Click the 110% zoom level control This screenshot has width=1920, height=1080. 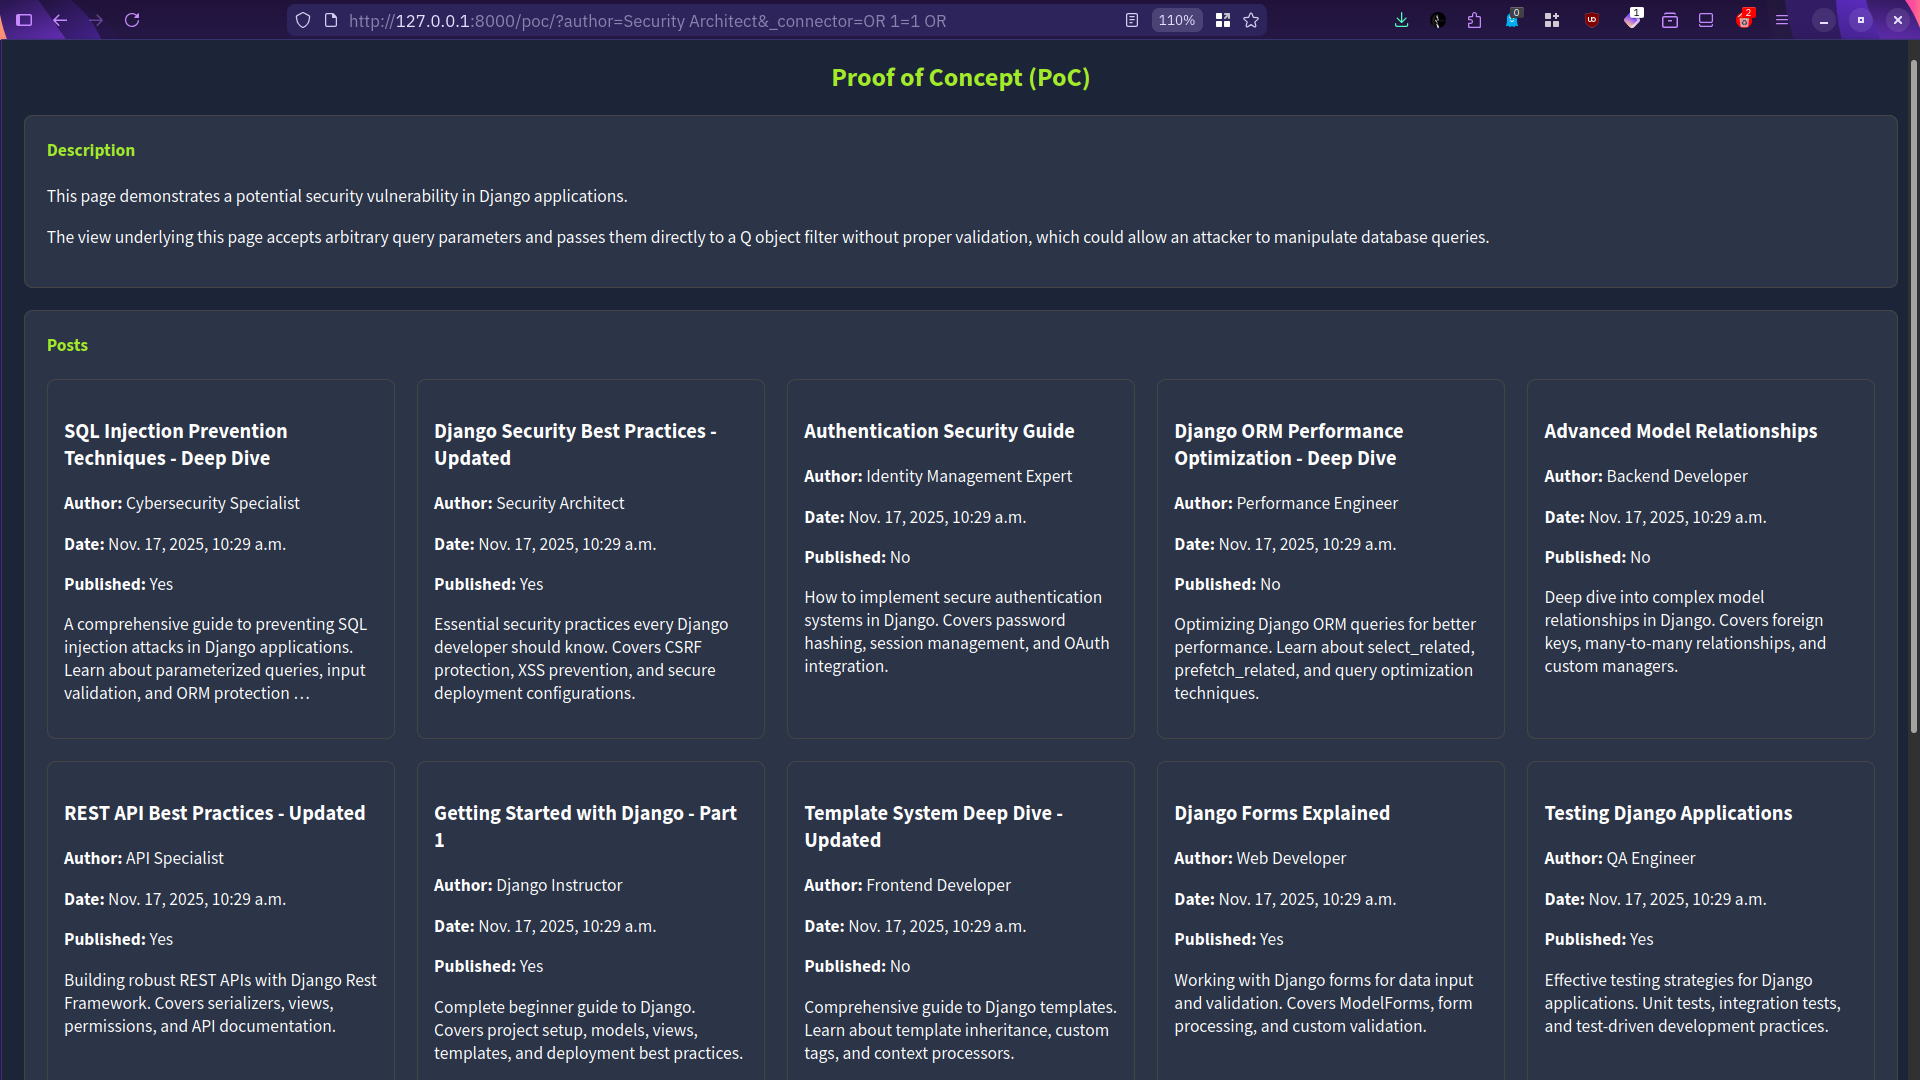[x=1176, y=20]
